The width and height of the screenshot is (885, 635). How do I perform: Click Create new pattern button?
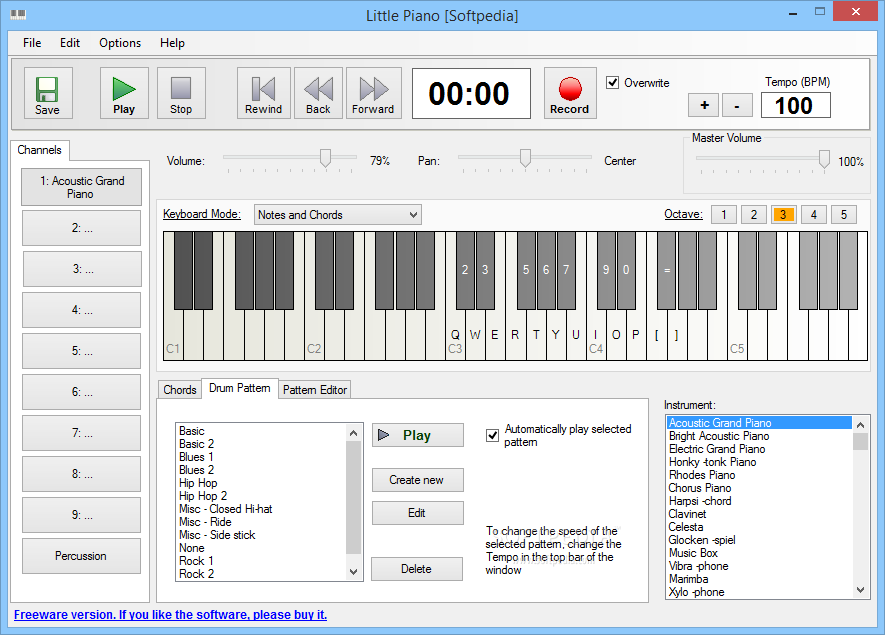[418, 480]
